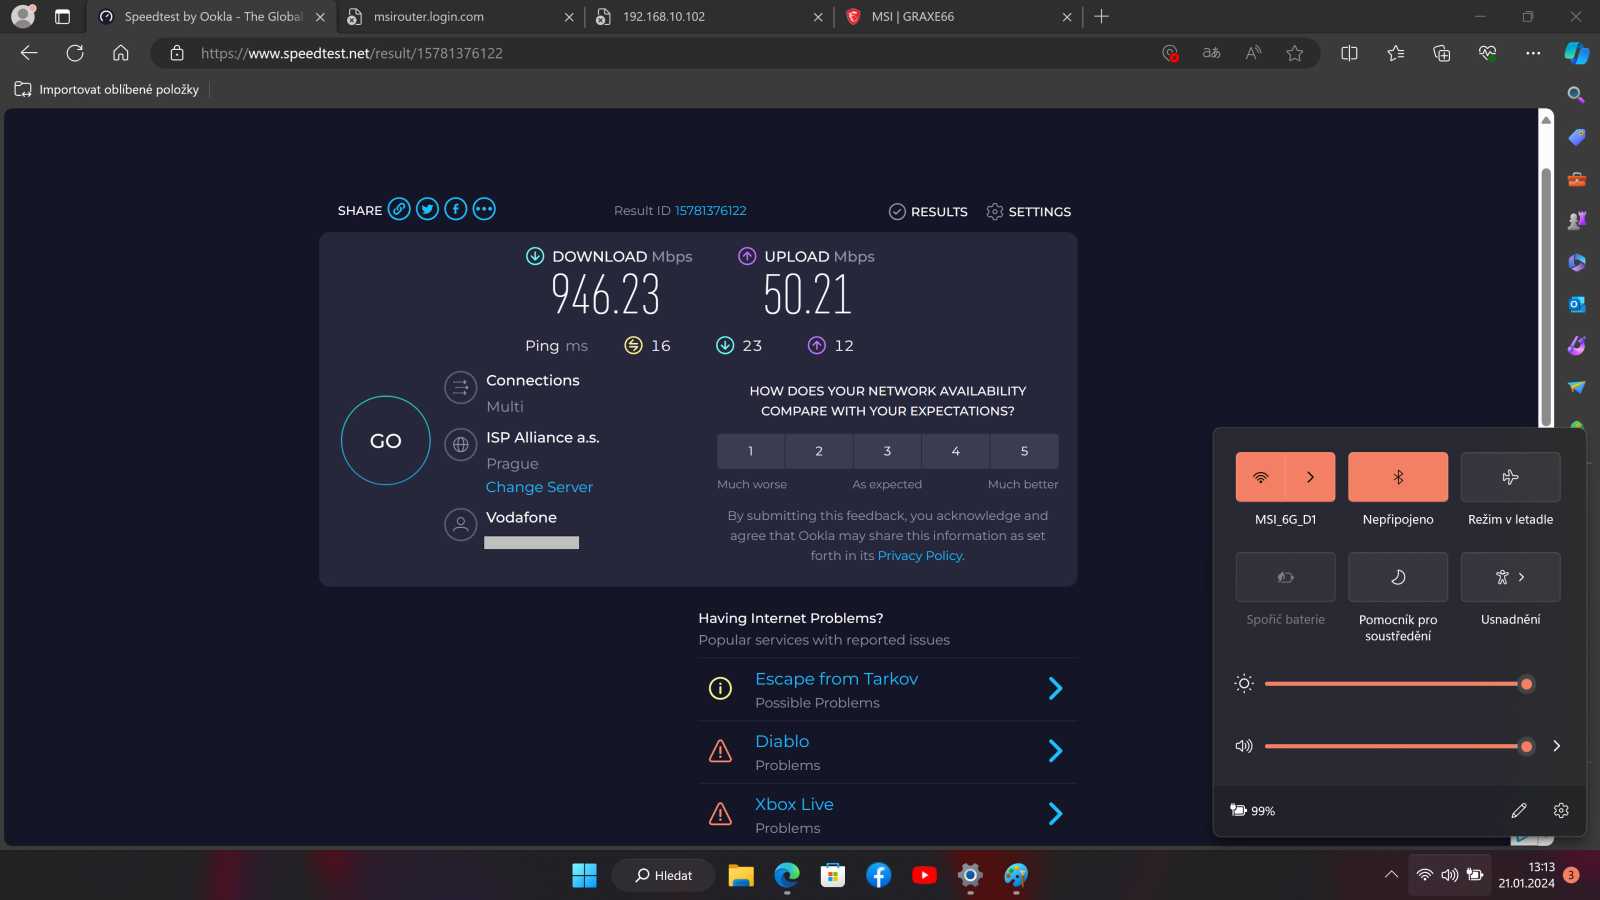Toggle Bluetooth Nepřipojeno tile
The width and height of the screenshot is (1600, 900).
tap(1398, 477)
